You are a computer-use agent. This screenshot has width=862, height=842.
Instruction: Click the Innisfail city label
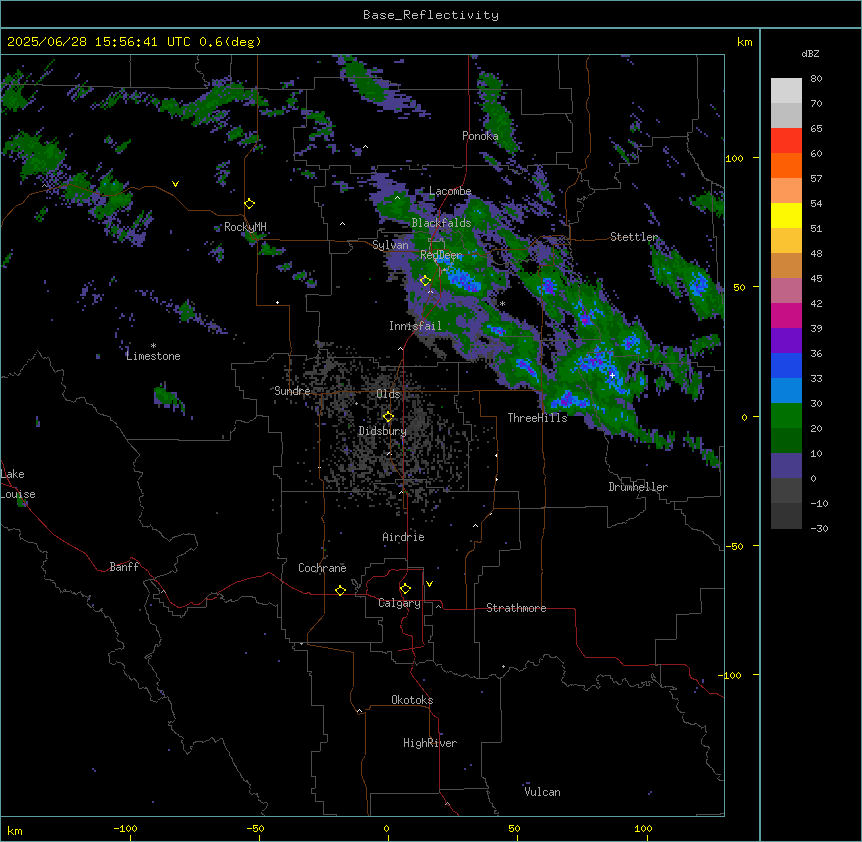tap(415, 326)
